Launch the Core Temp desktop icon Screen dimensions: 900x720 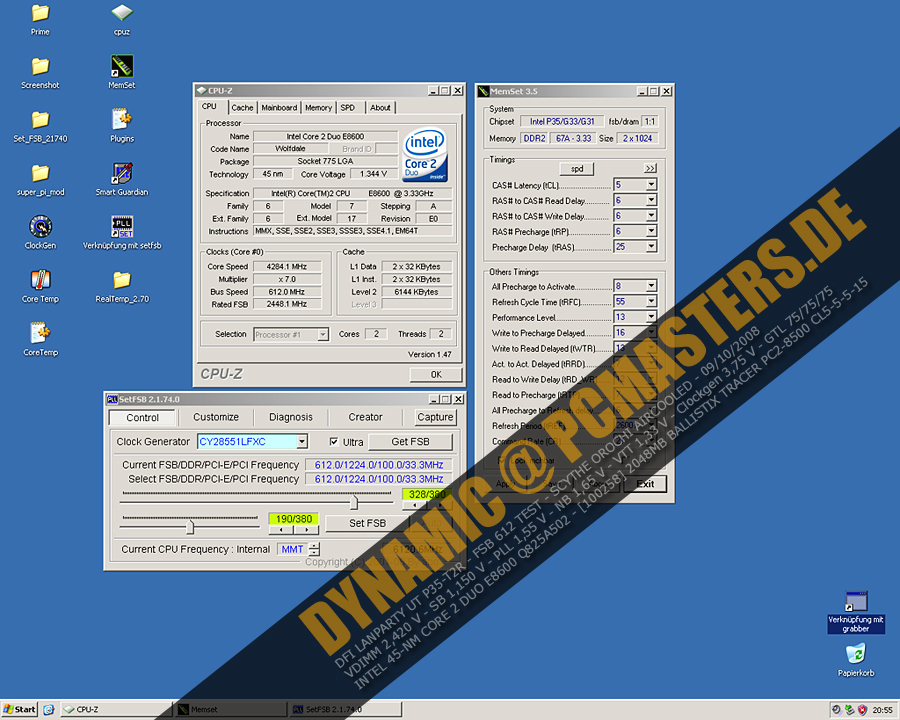click(x=40, y=287)
